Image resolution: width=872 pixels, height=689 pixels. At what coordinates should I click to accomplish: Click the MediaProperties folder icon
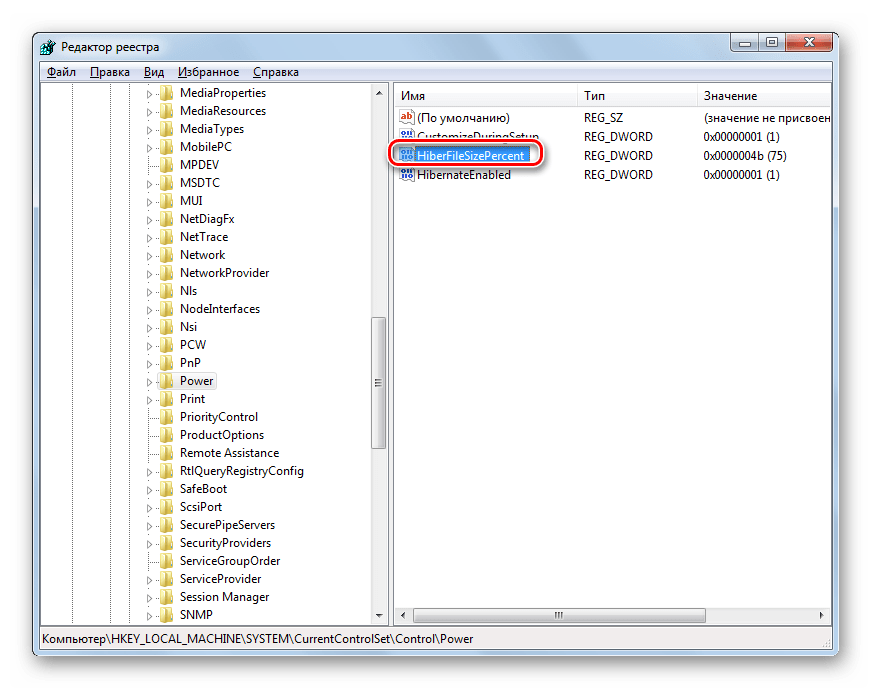pos(166,93)
